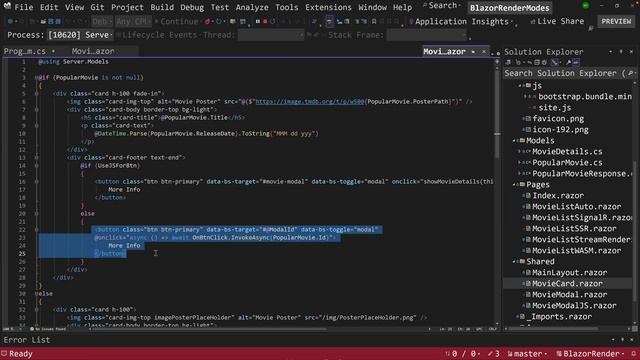
Task: Collapse the Models folder
Action: [x=514, y=141]
